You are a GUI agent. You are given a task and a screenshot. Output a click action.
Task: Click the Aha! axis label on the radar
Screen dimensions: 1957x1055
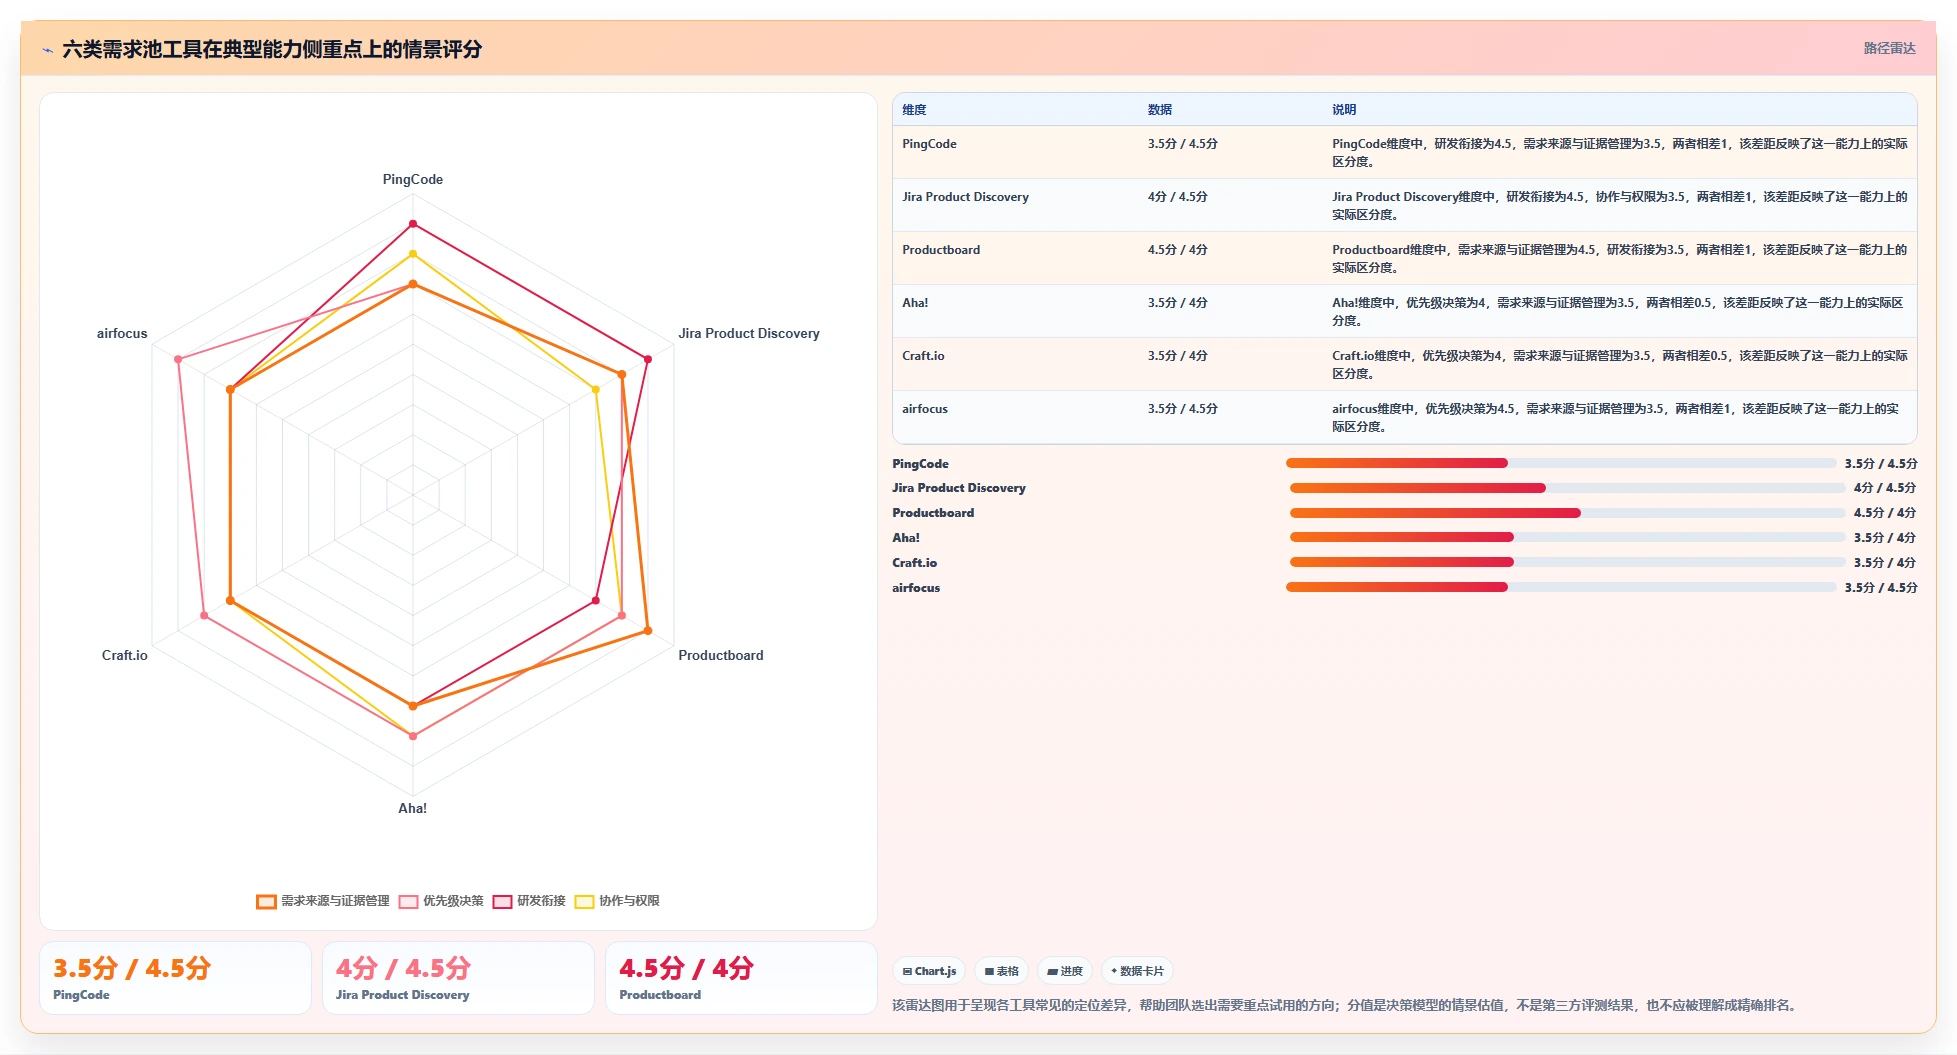(413, 809)
